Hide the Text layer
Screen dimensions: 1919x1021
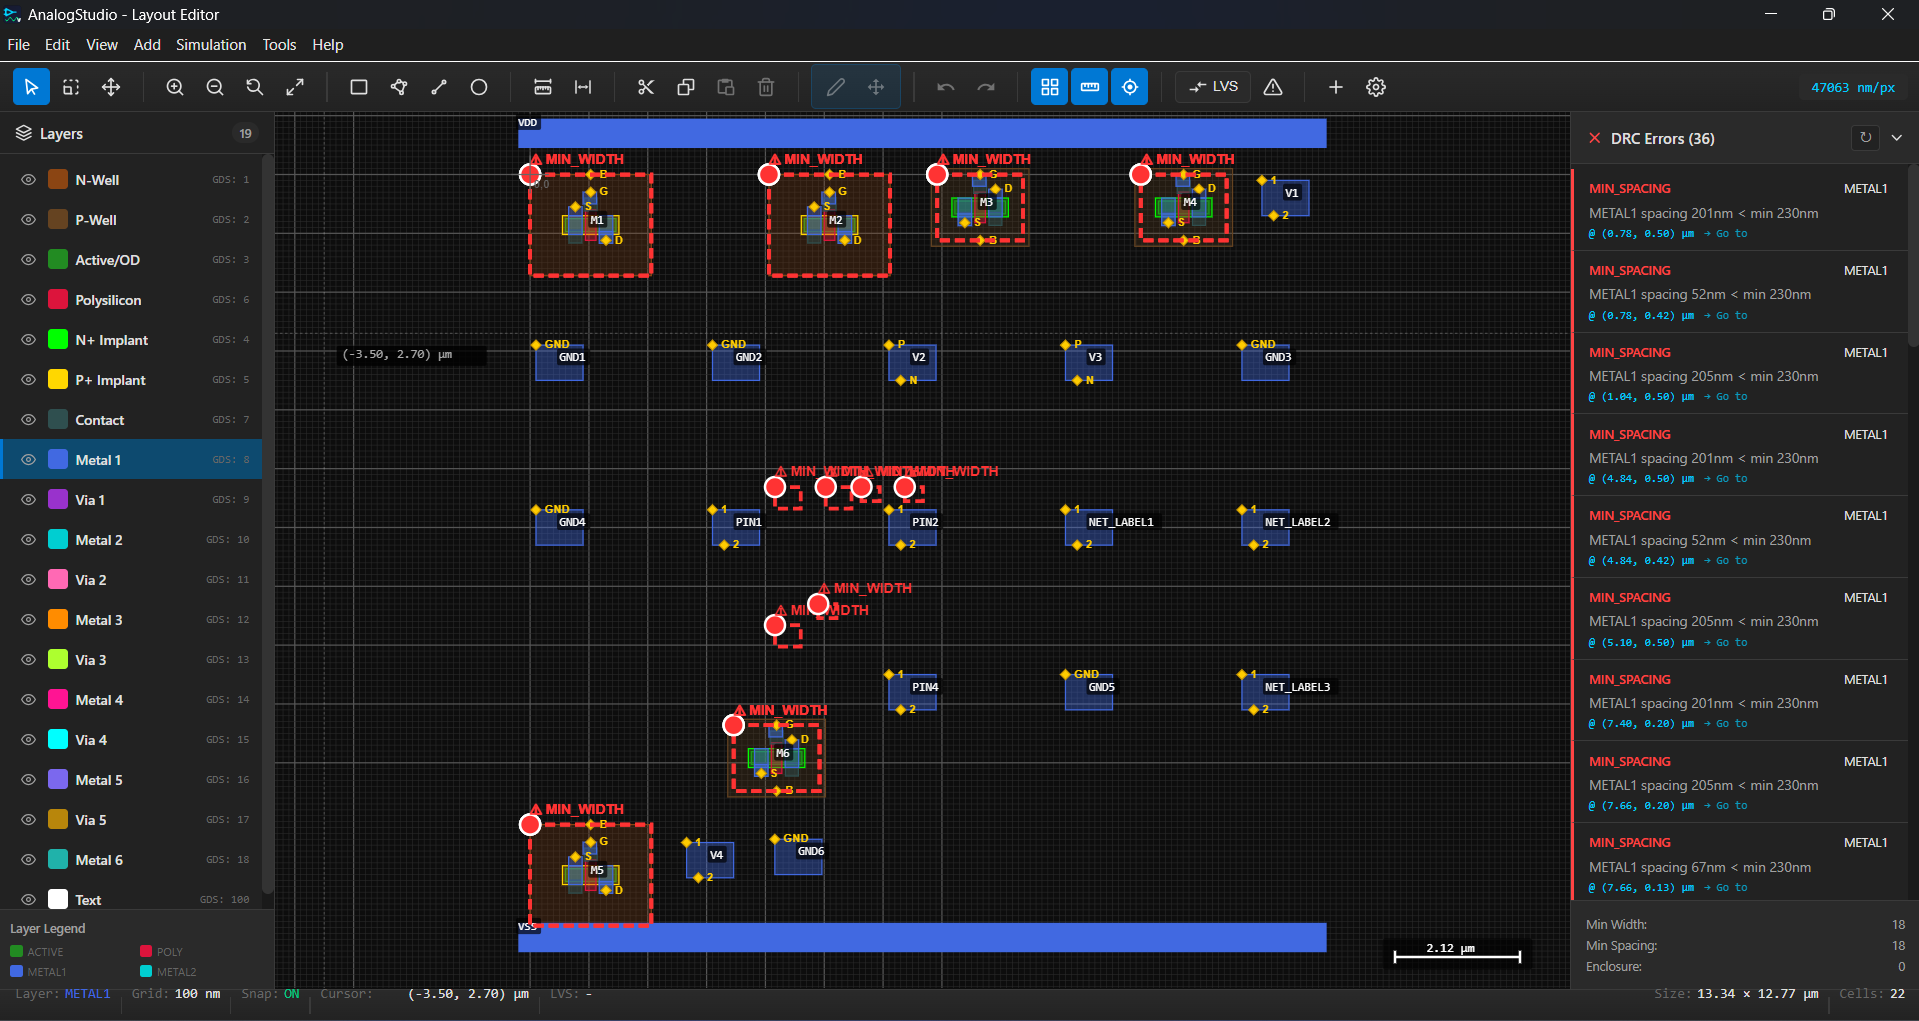click(28, 900)
